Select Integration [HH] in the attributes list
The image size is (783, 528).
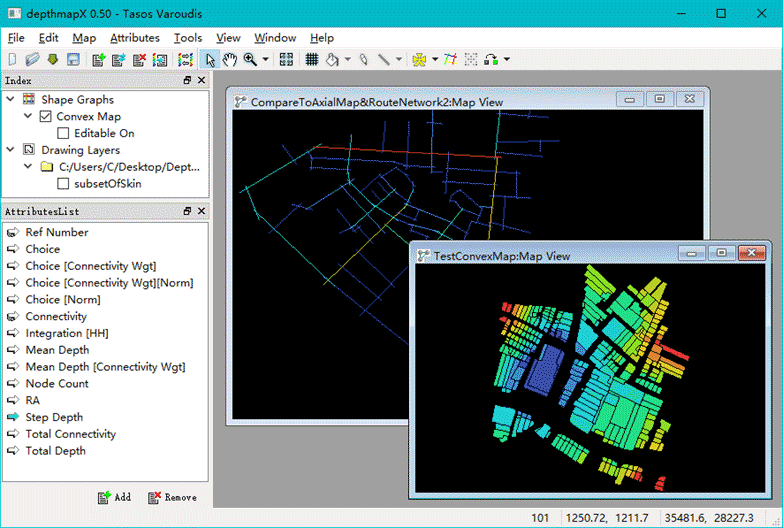click(67, 333)
